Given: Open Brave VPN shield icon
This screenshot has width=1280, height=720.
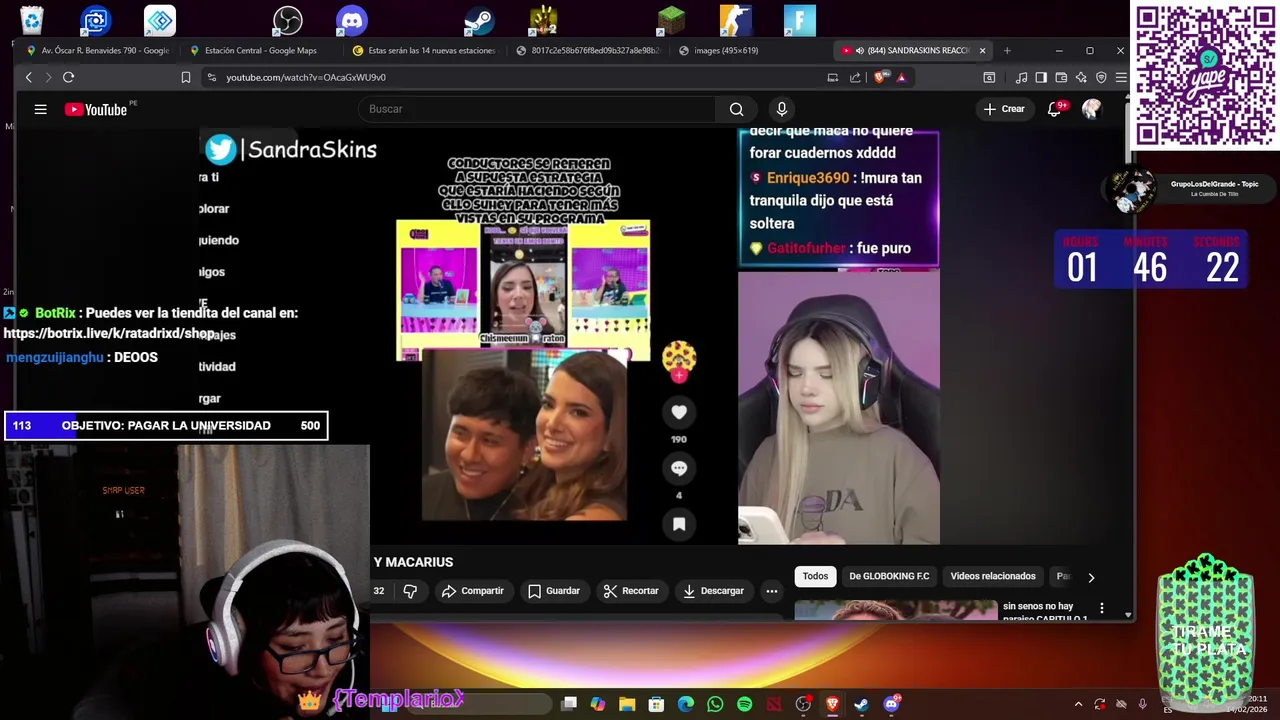Looking at the screenshot, I should (1101, 77).
